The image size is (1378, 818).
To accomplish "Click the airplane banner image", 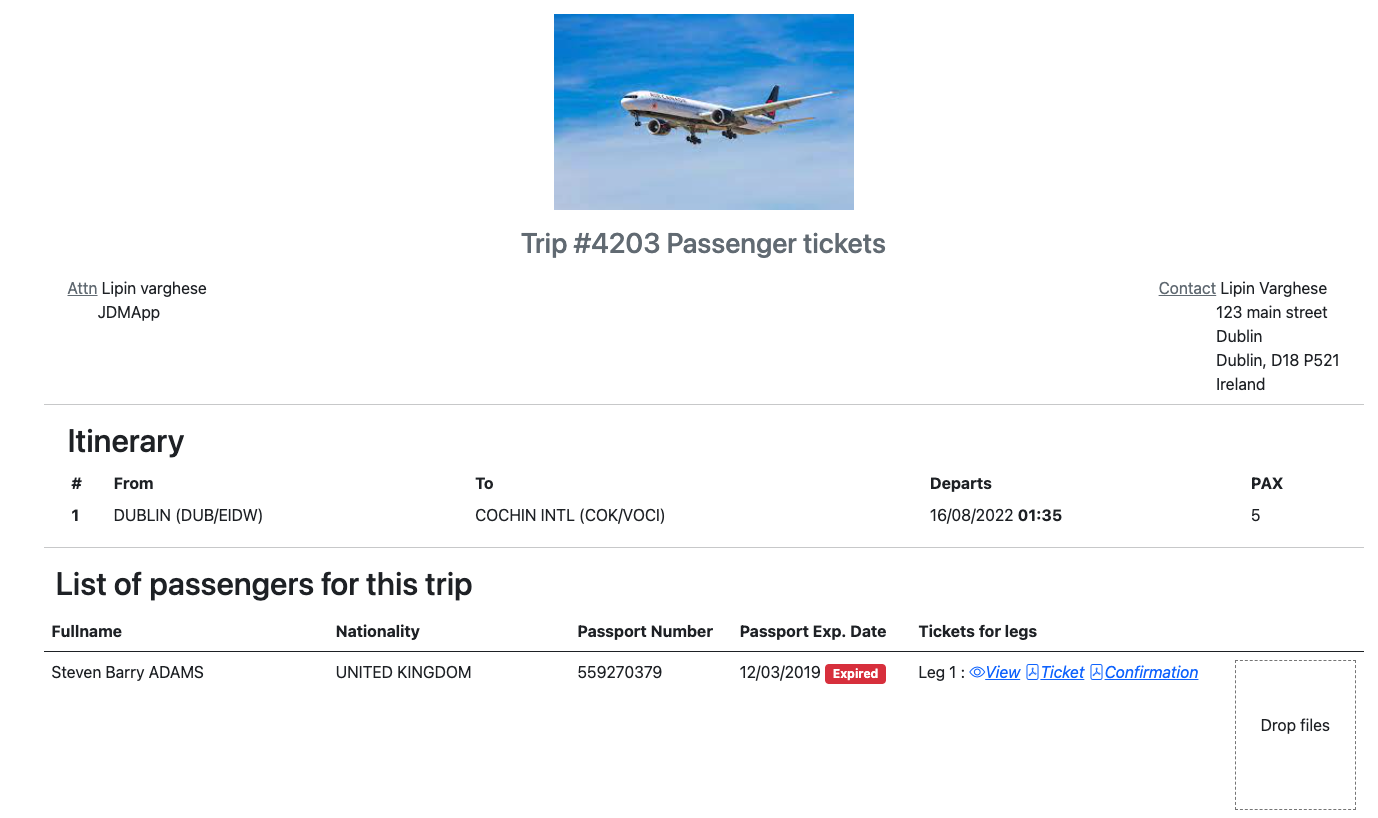I will (704, 112).
